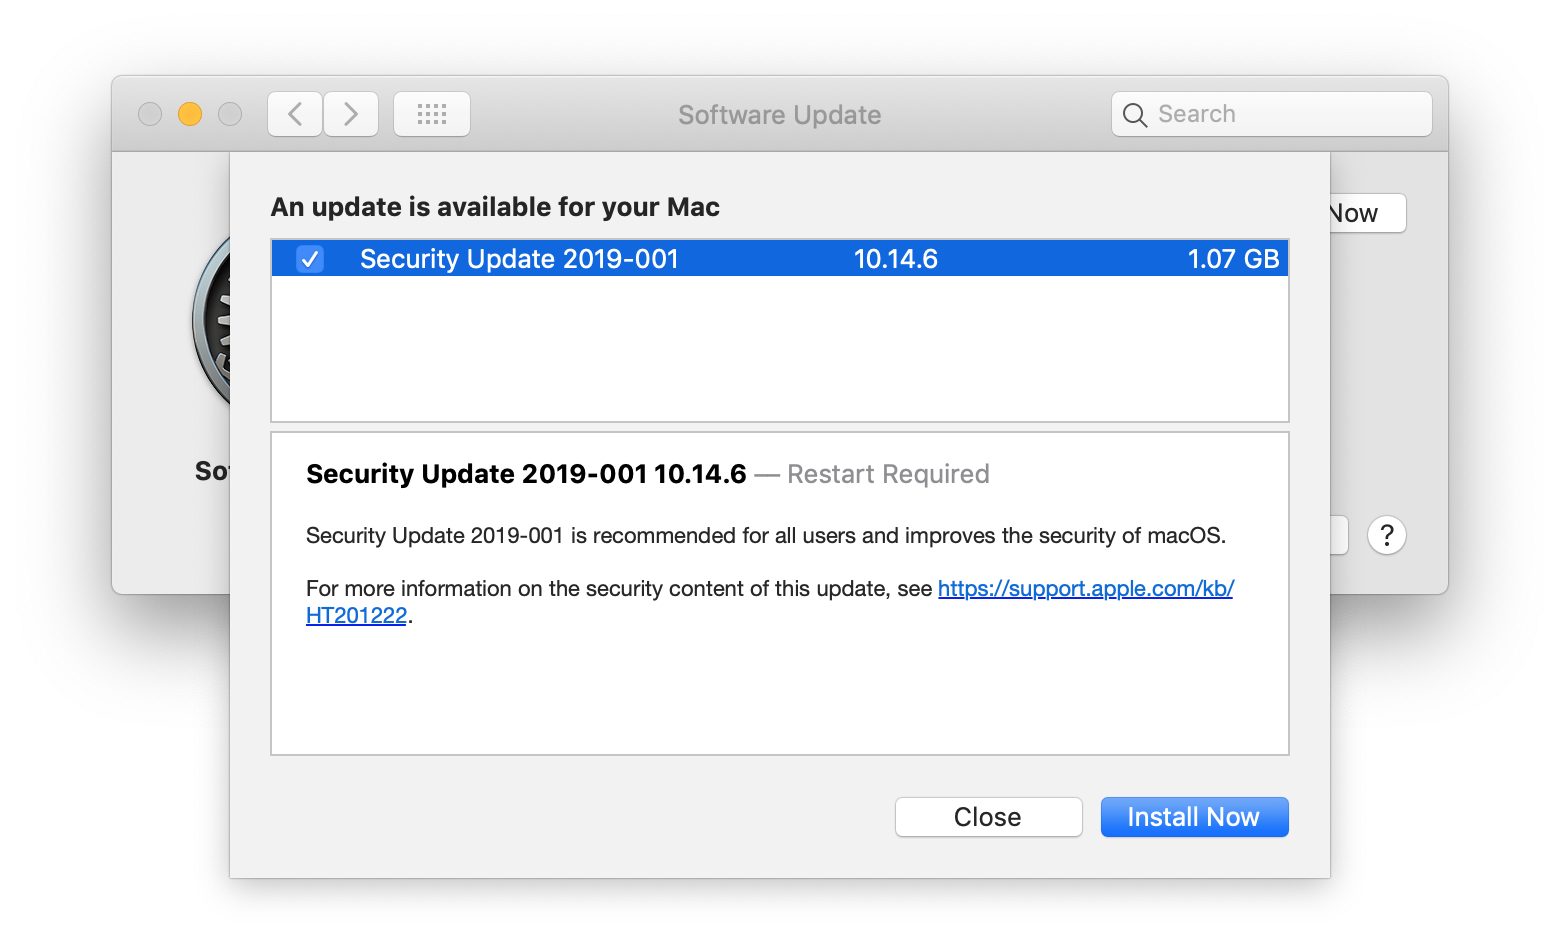Click the Restart Required label
The width and height of the screenshot is (1560, 932).
click(888, 474)
